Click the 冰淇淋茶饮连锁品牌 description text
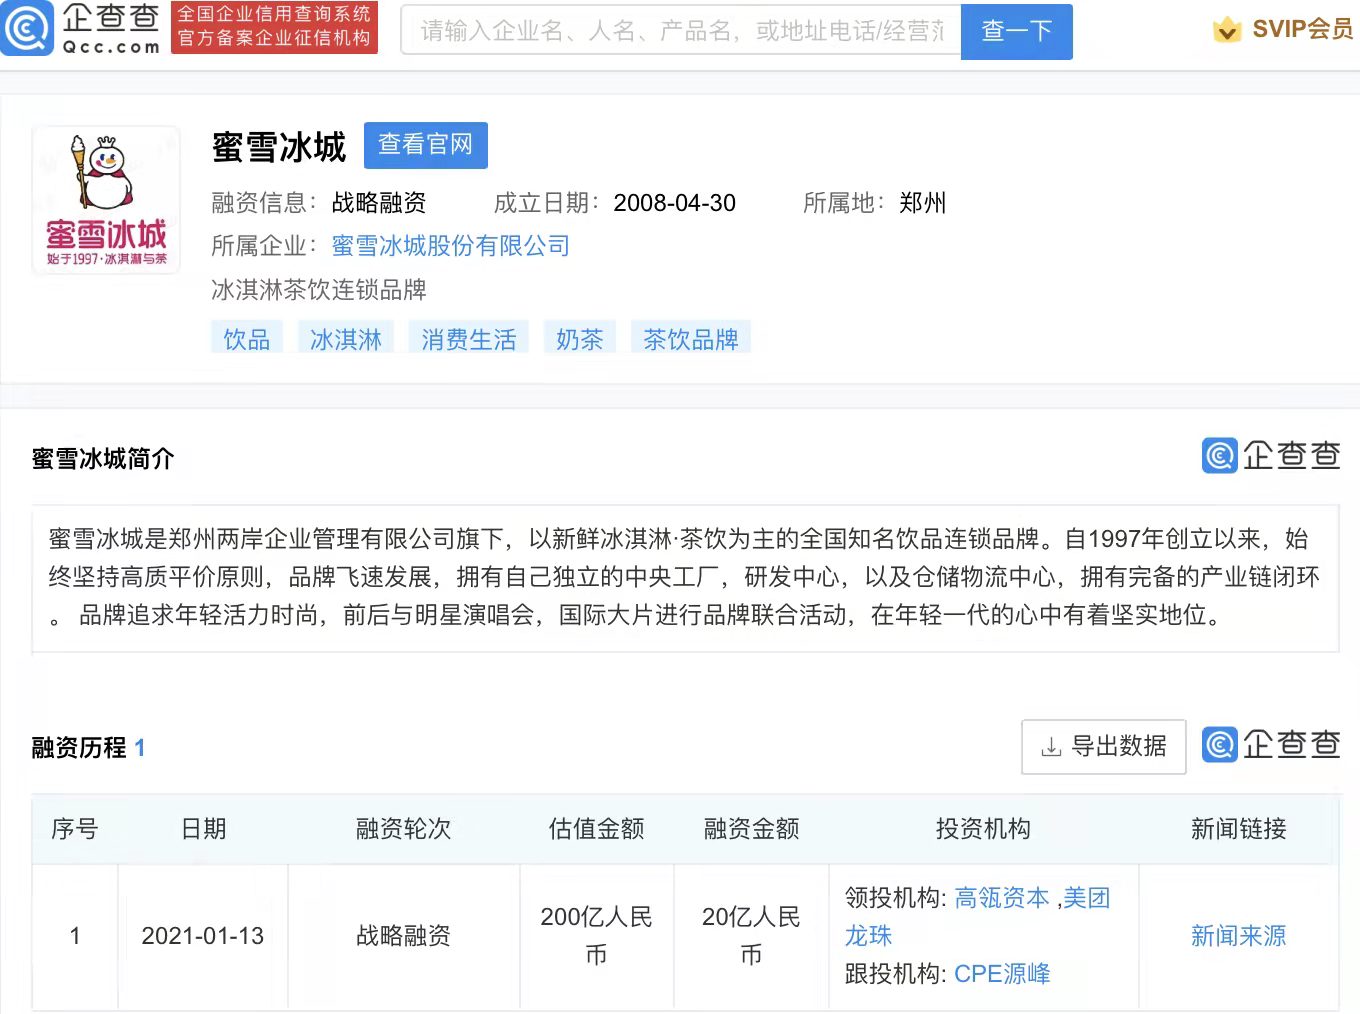The height and width of the screenshot is (1014, 1360). 319,290
